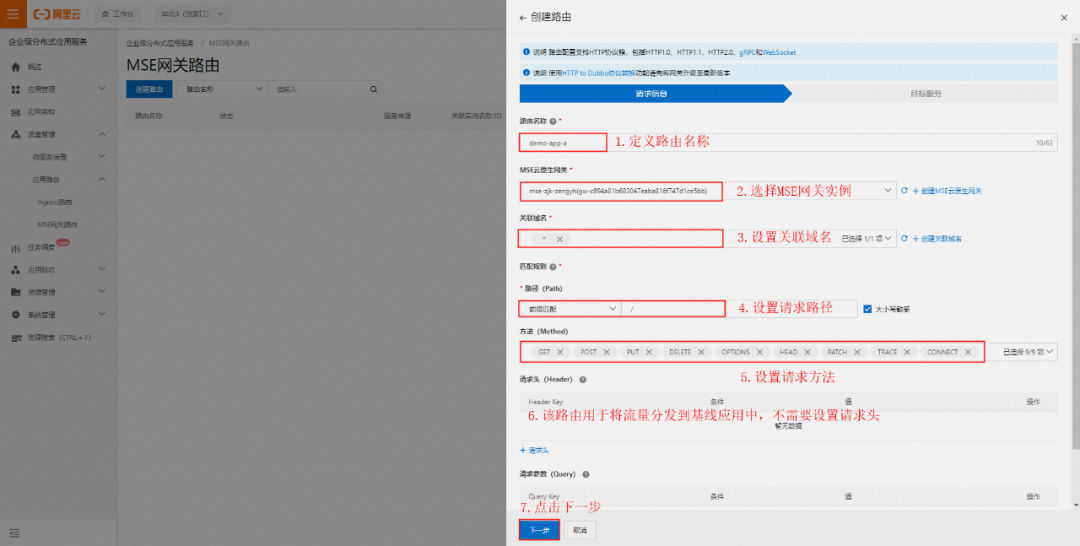Screen dimensions: 1080x546
Task: Remove the TRACE method tag
Action: [x=906, y=352]
